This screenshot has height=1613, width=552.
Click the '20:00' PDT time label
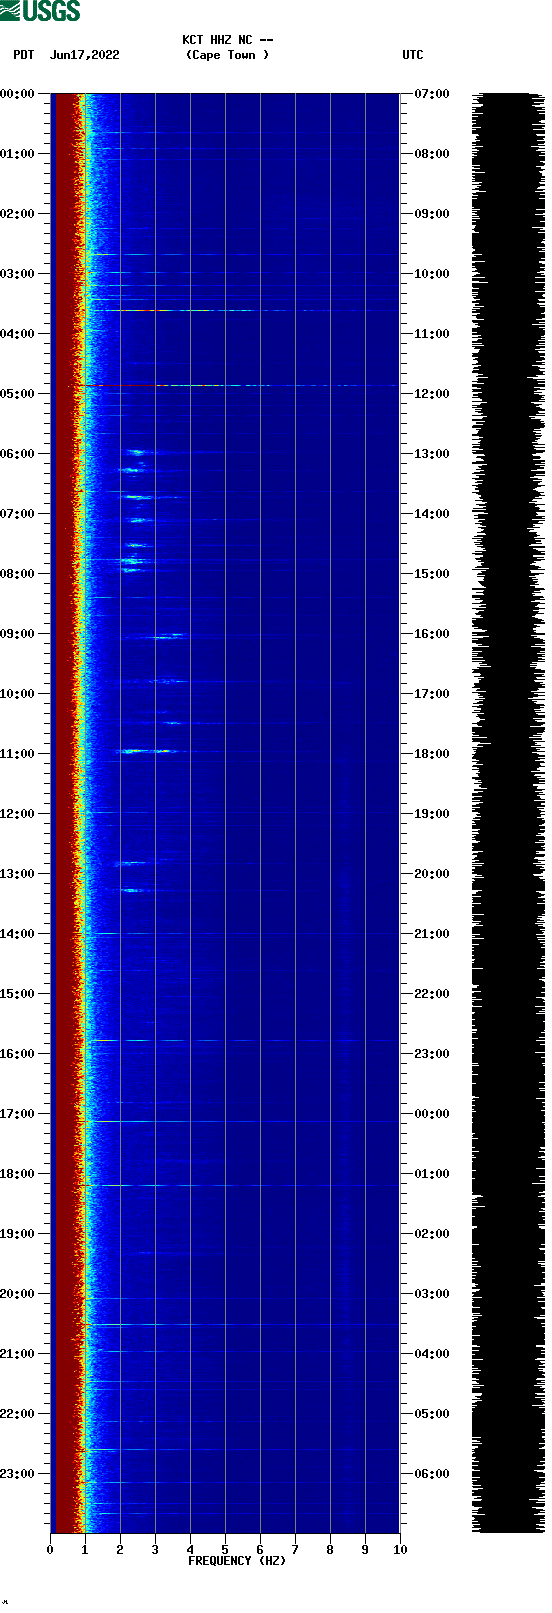click(x=18, y=1294)
